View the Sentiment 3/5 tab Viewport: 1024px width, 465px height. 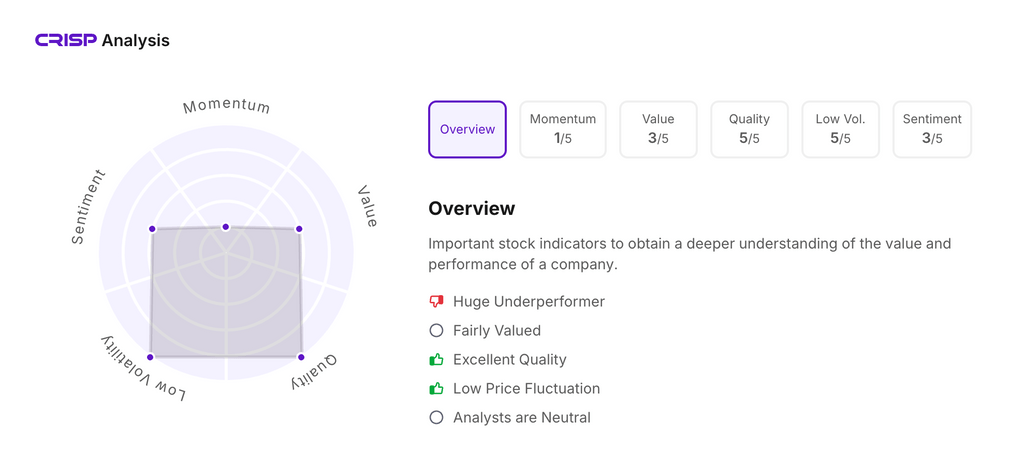[x=932, y=129]
